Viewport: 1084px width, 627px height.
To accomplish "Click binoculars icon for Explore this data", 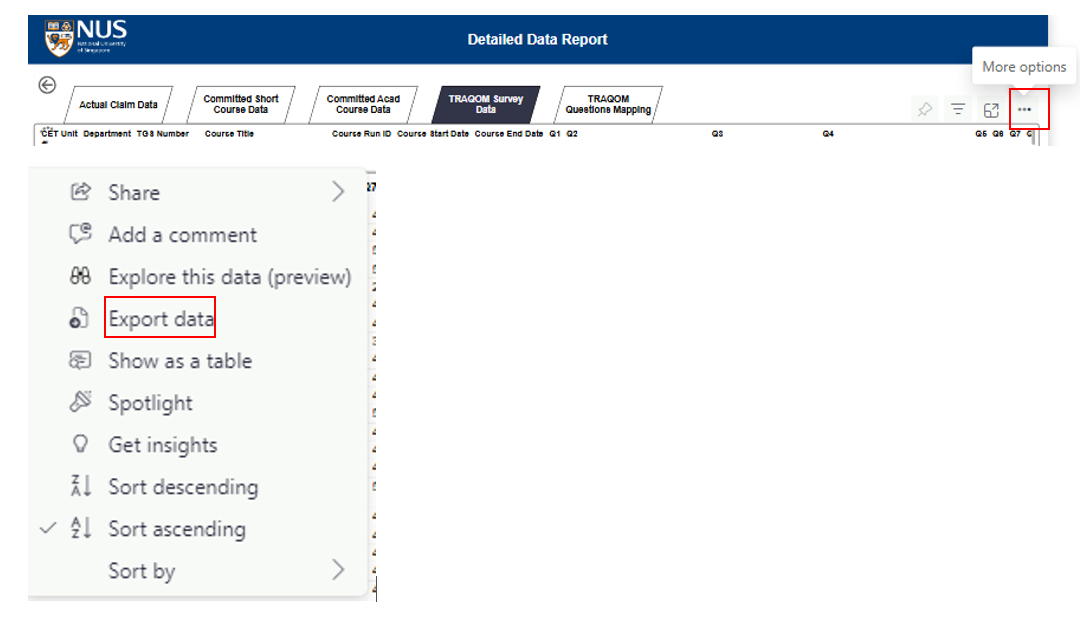I will [80, 277].
